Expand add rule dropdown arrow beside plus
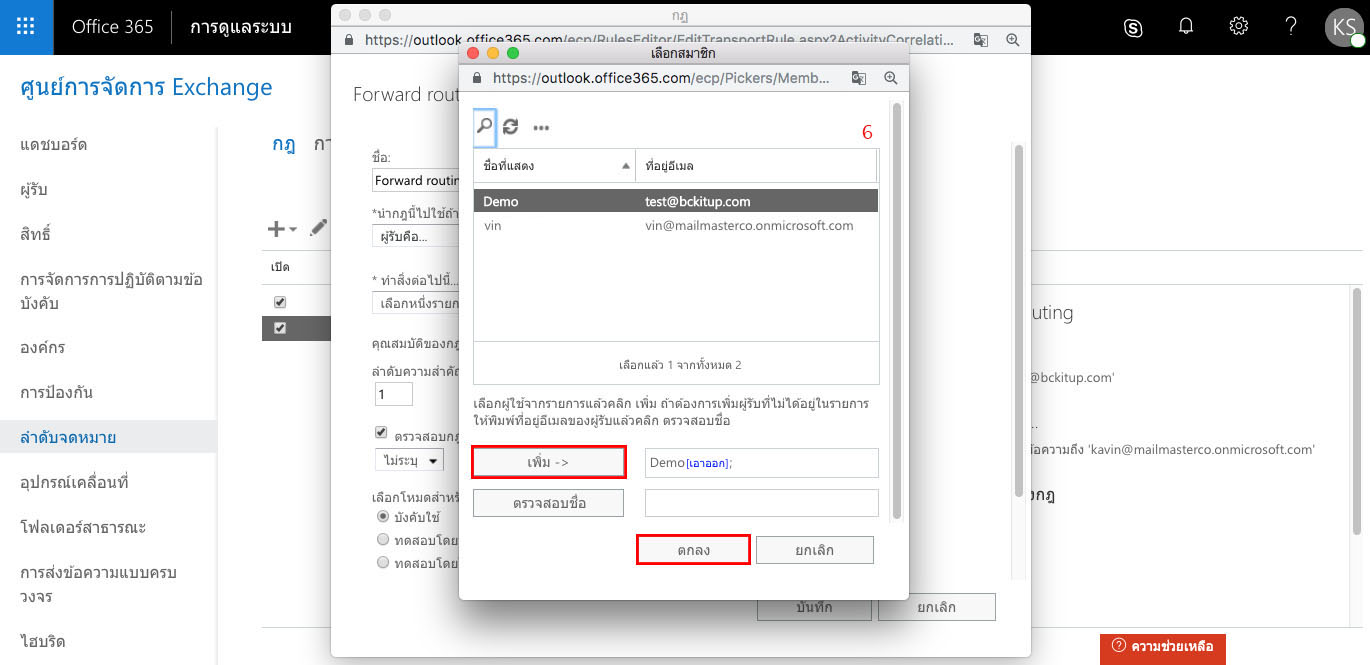This screenshot has height=665, width=1370. coord(293,230)
